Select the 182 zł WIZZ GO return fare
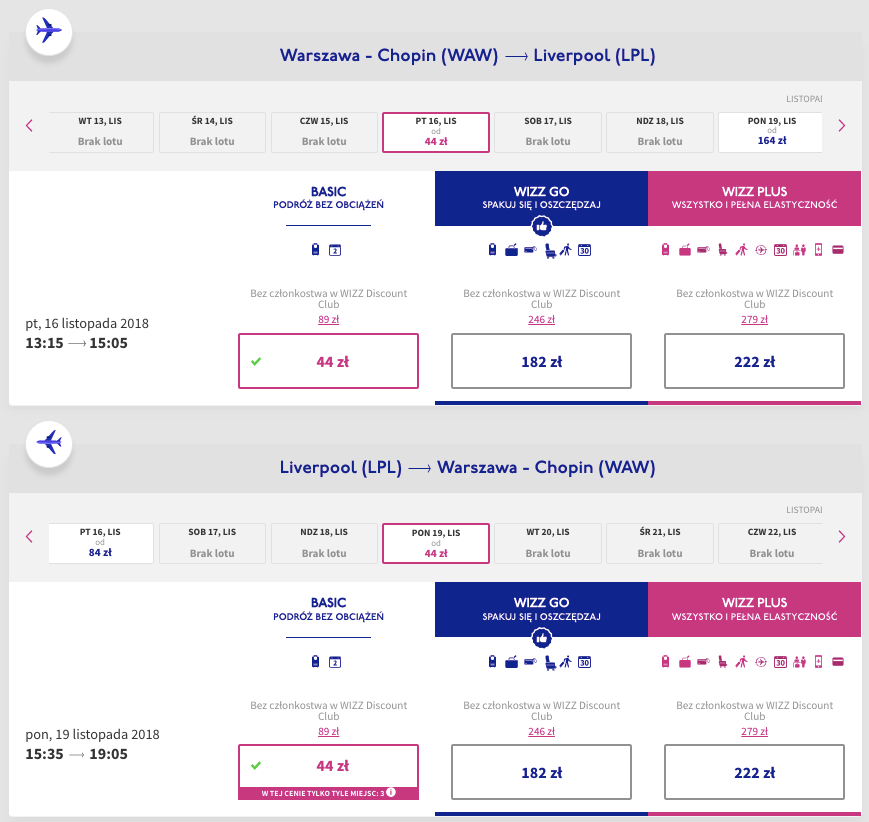Image resolution: width=869 pixels, height=822 pixels. coord(541,772)
